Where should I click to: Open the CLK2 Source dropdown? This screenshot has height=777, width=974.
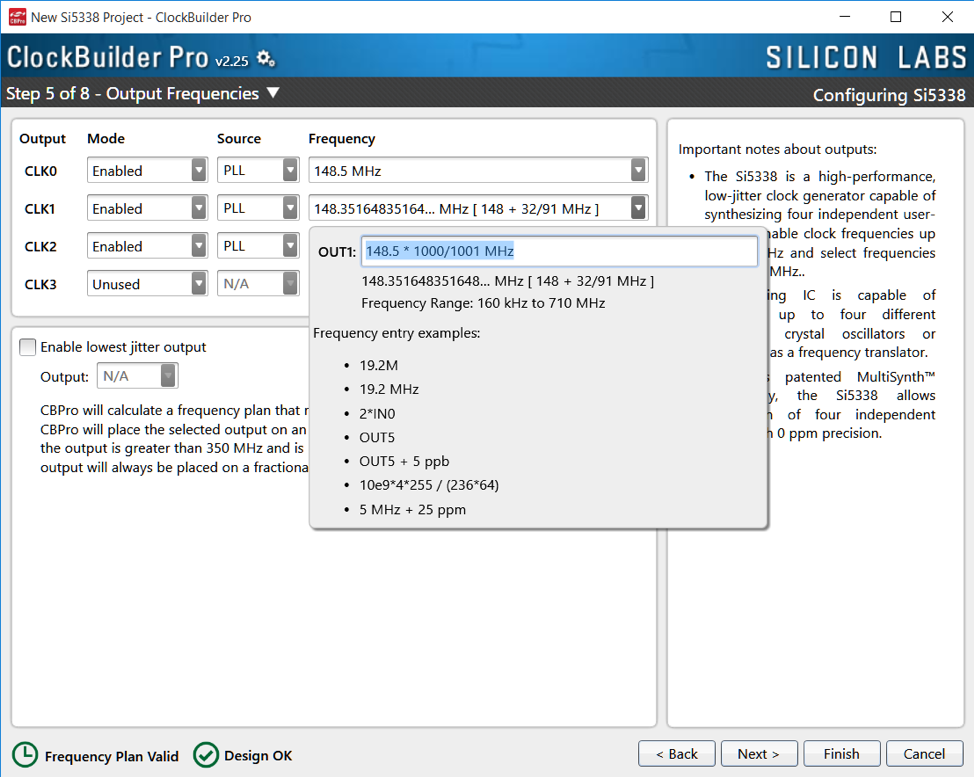(x=258, y=247)
